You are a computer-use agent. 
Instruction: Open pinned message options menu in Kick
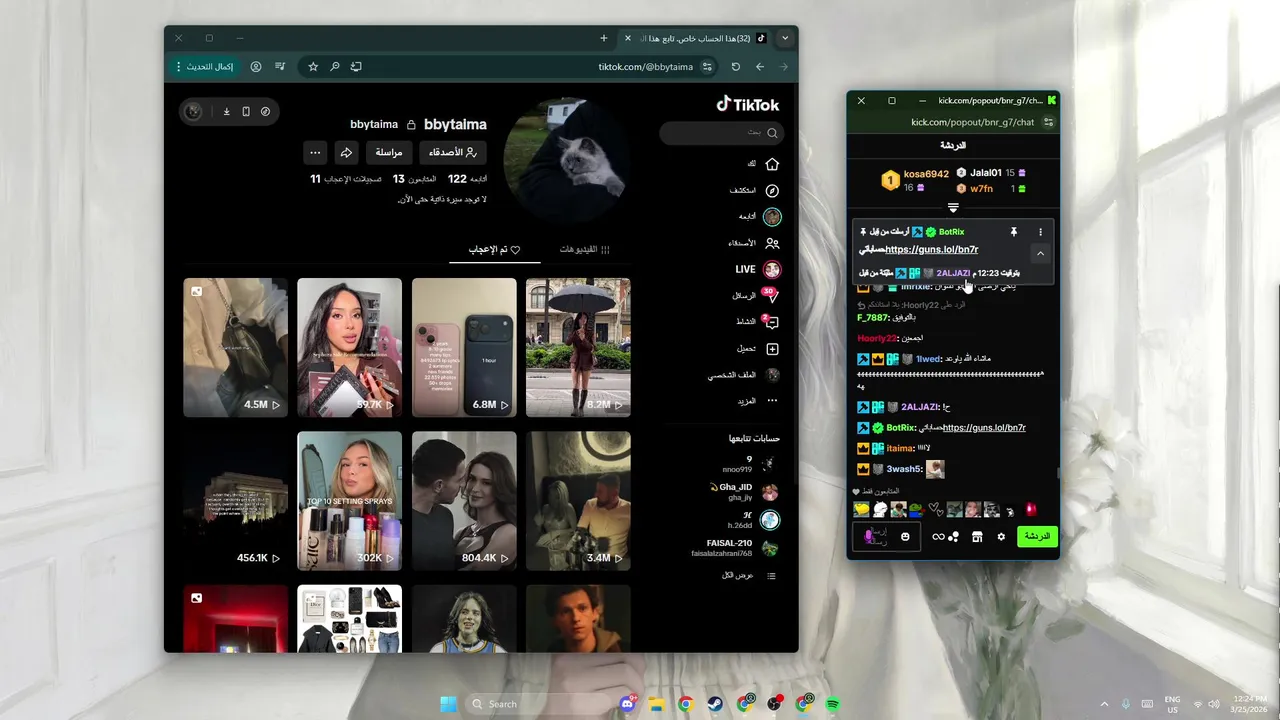[1040, 232]
